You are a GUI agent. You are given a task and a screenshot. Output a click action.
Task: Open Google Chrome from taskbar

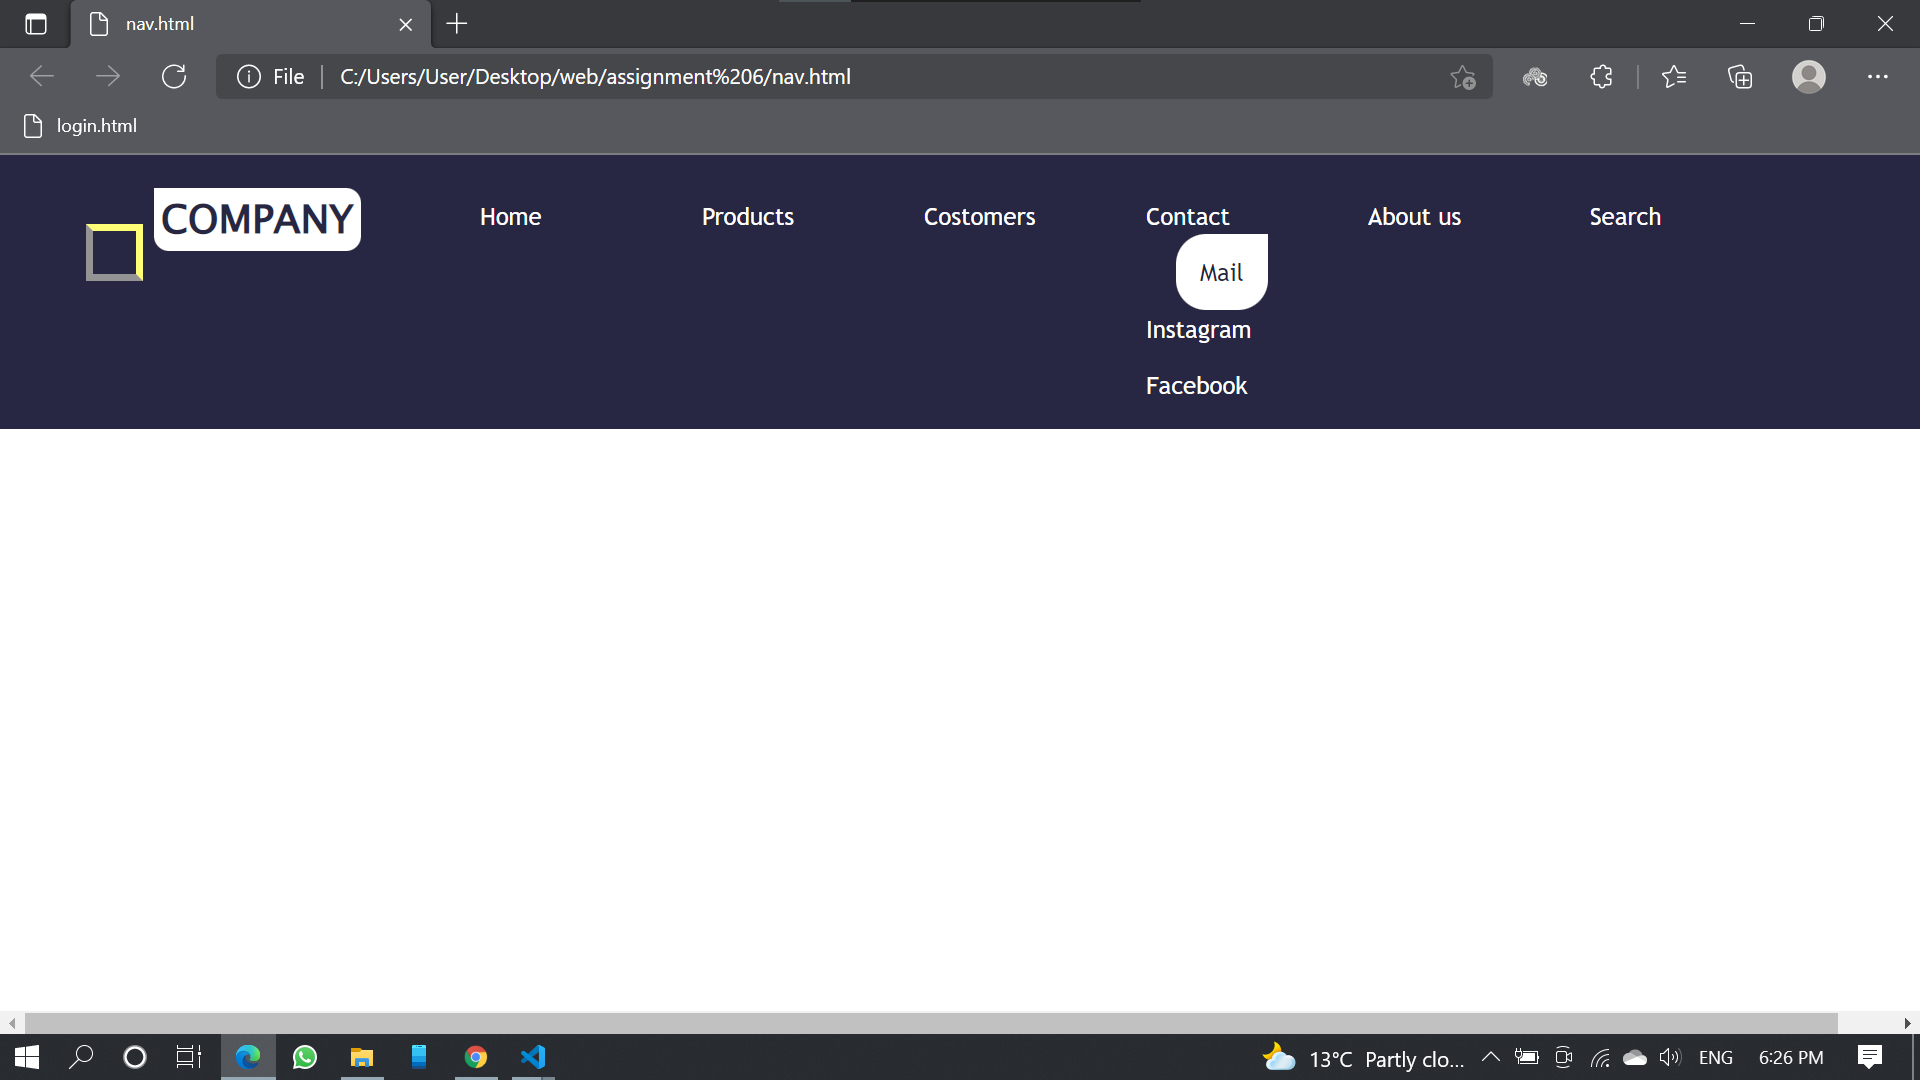476,1057
